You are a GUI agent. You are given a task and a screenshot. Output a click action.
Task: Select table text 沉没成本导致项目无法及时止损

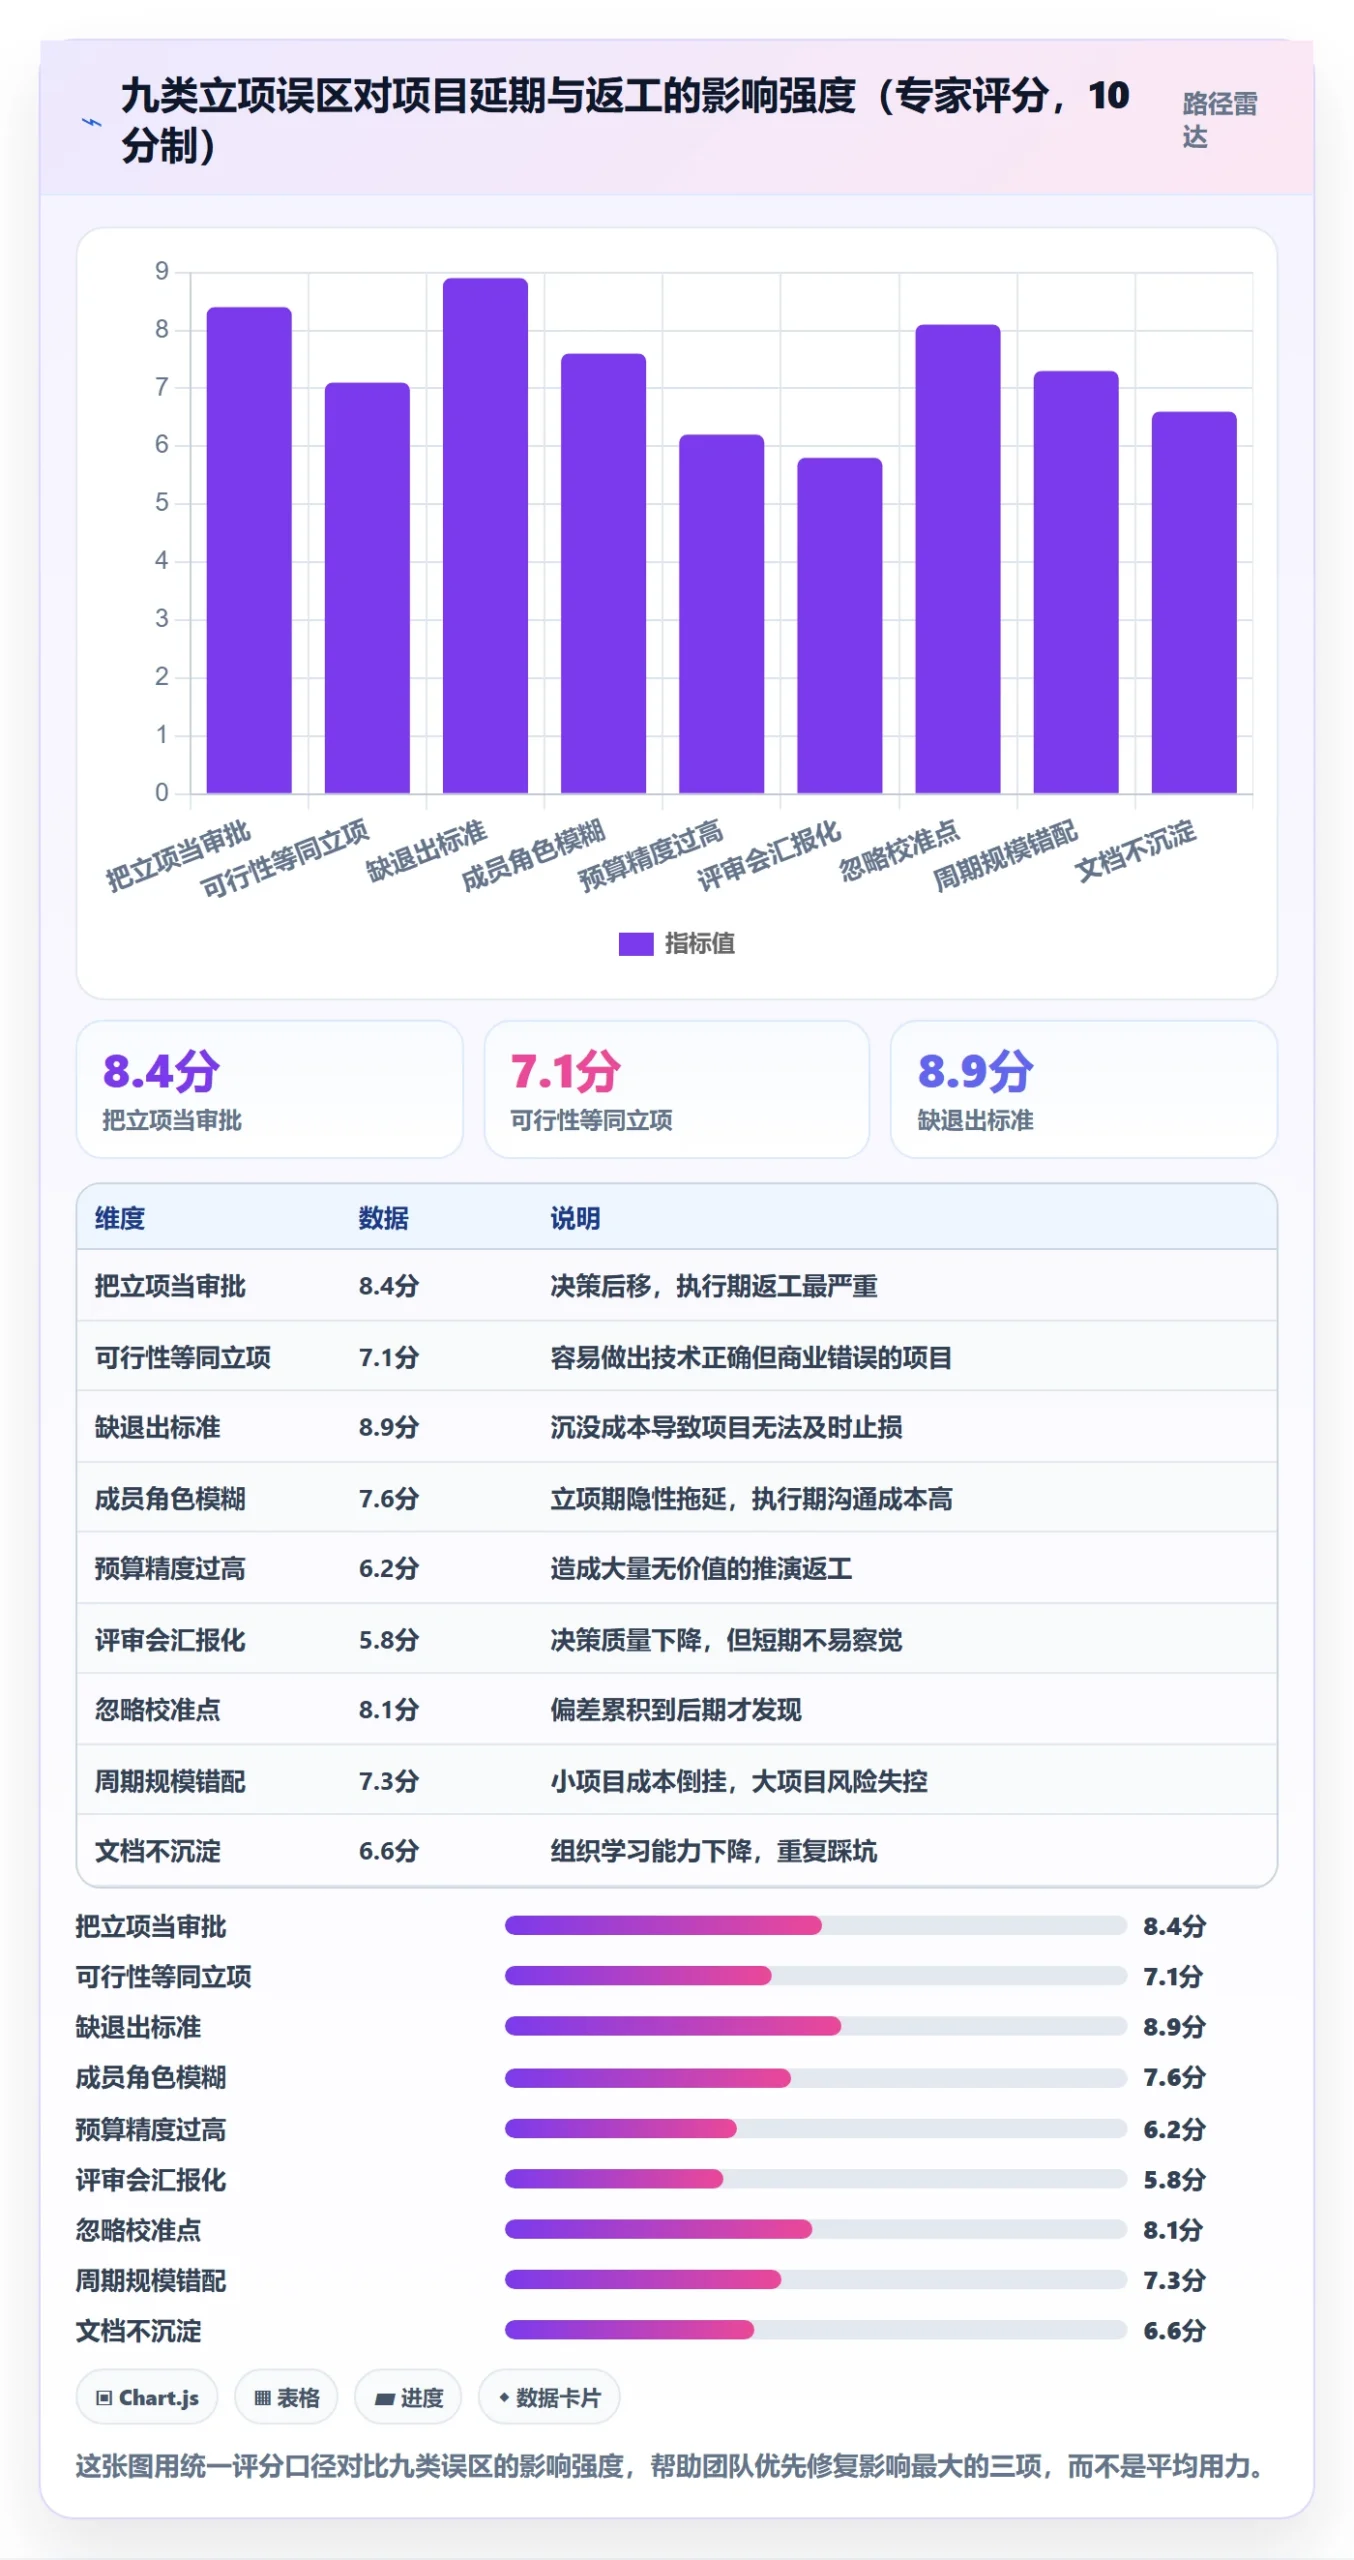click(x=726, y=1427)
